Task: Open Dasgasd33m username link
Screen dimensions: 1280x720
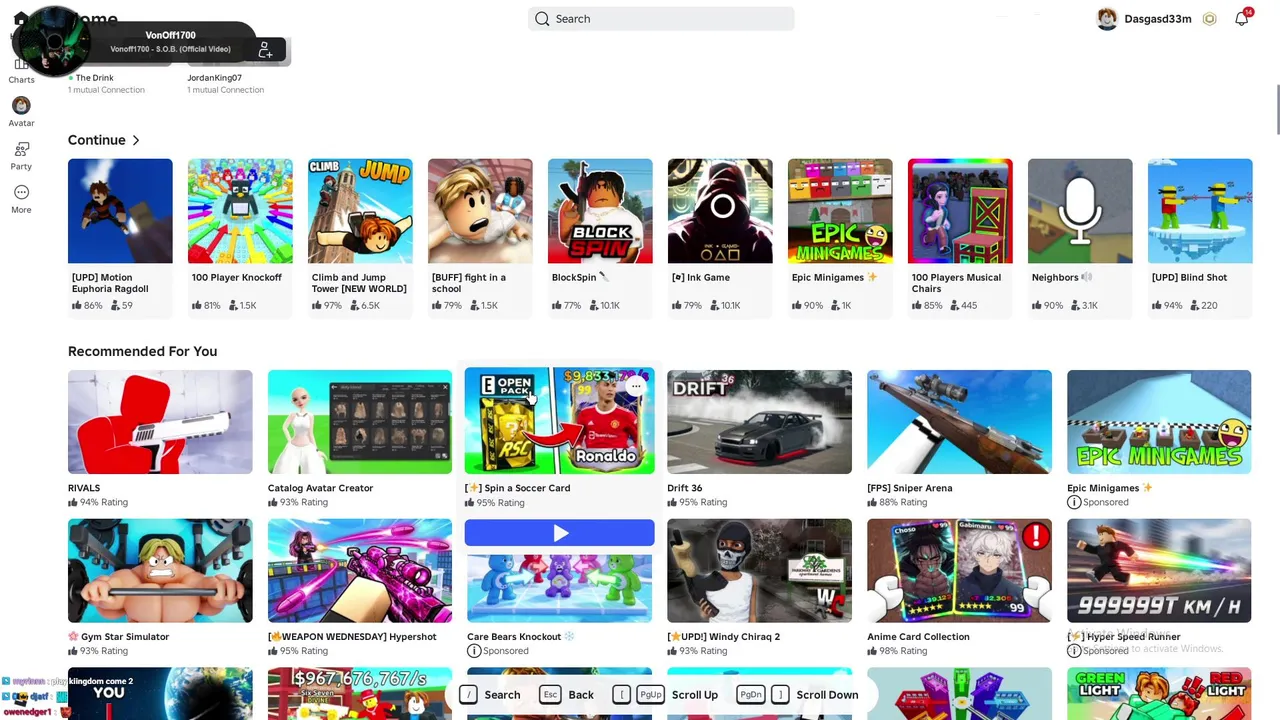Action: [x=1158, y=19]
